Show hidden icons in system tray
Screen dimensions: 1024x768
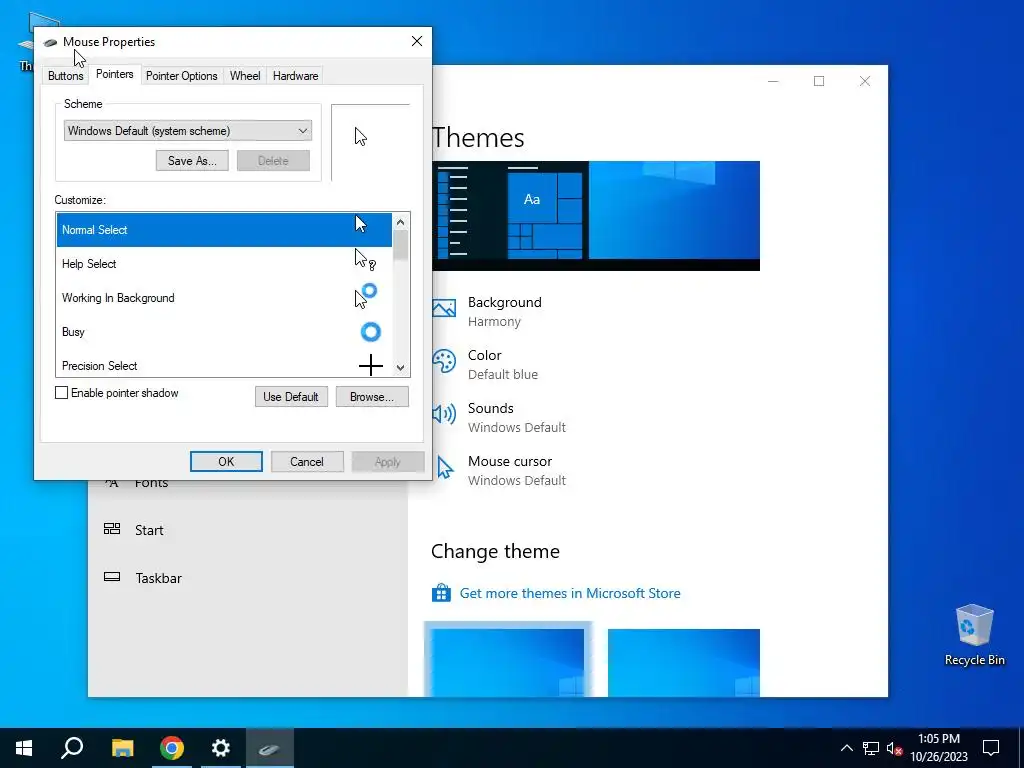[x=846, y=748]
